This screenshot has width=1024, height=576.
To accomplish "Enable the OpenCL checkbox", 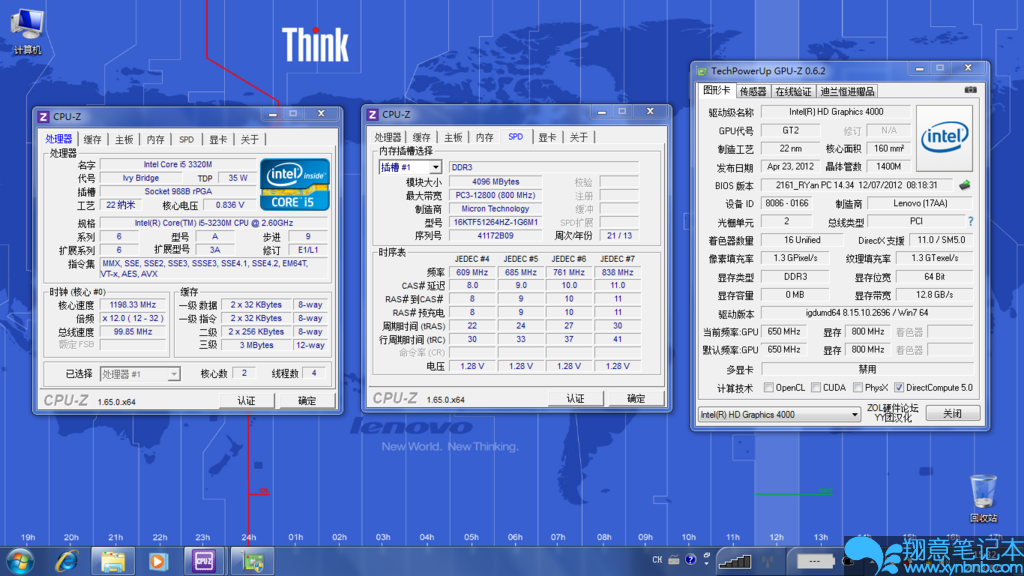I will 768,388.
